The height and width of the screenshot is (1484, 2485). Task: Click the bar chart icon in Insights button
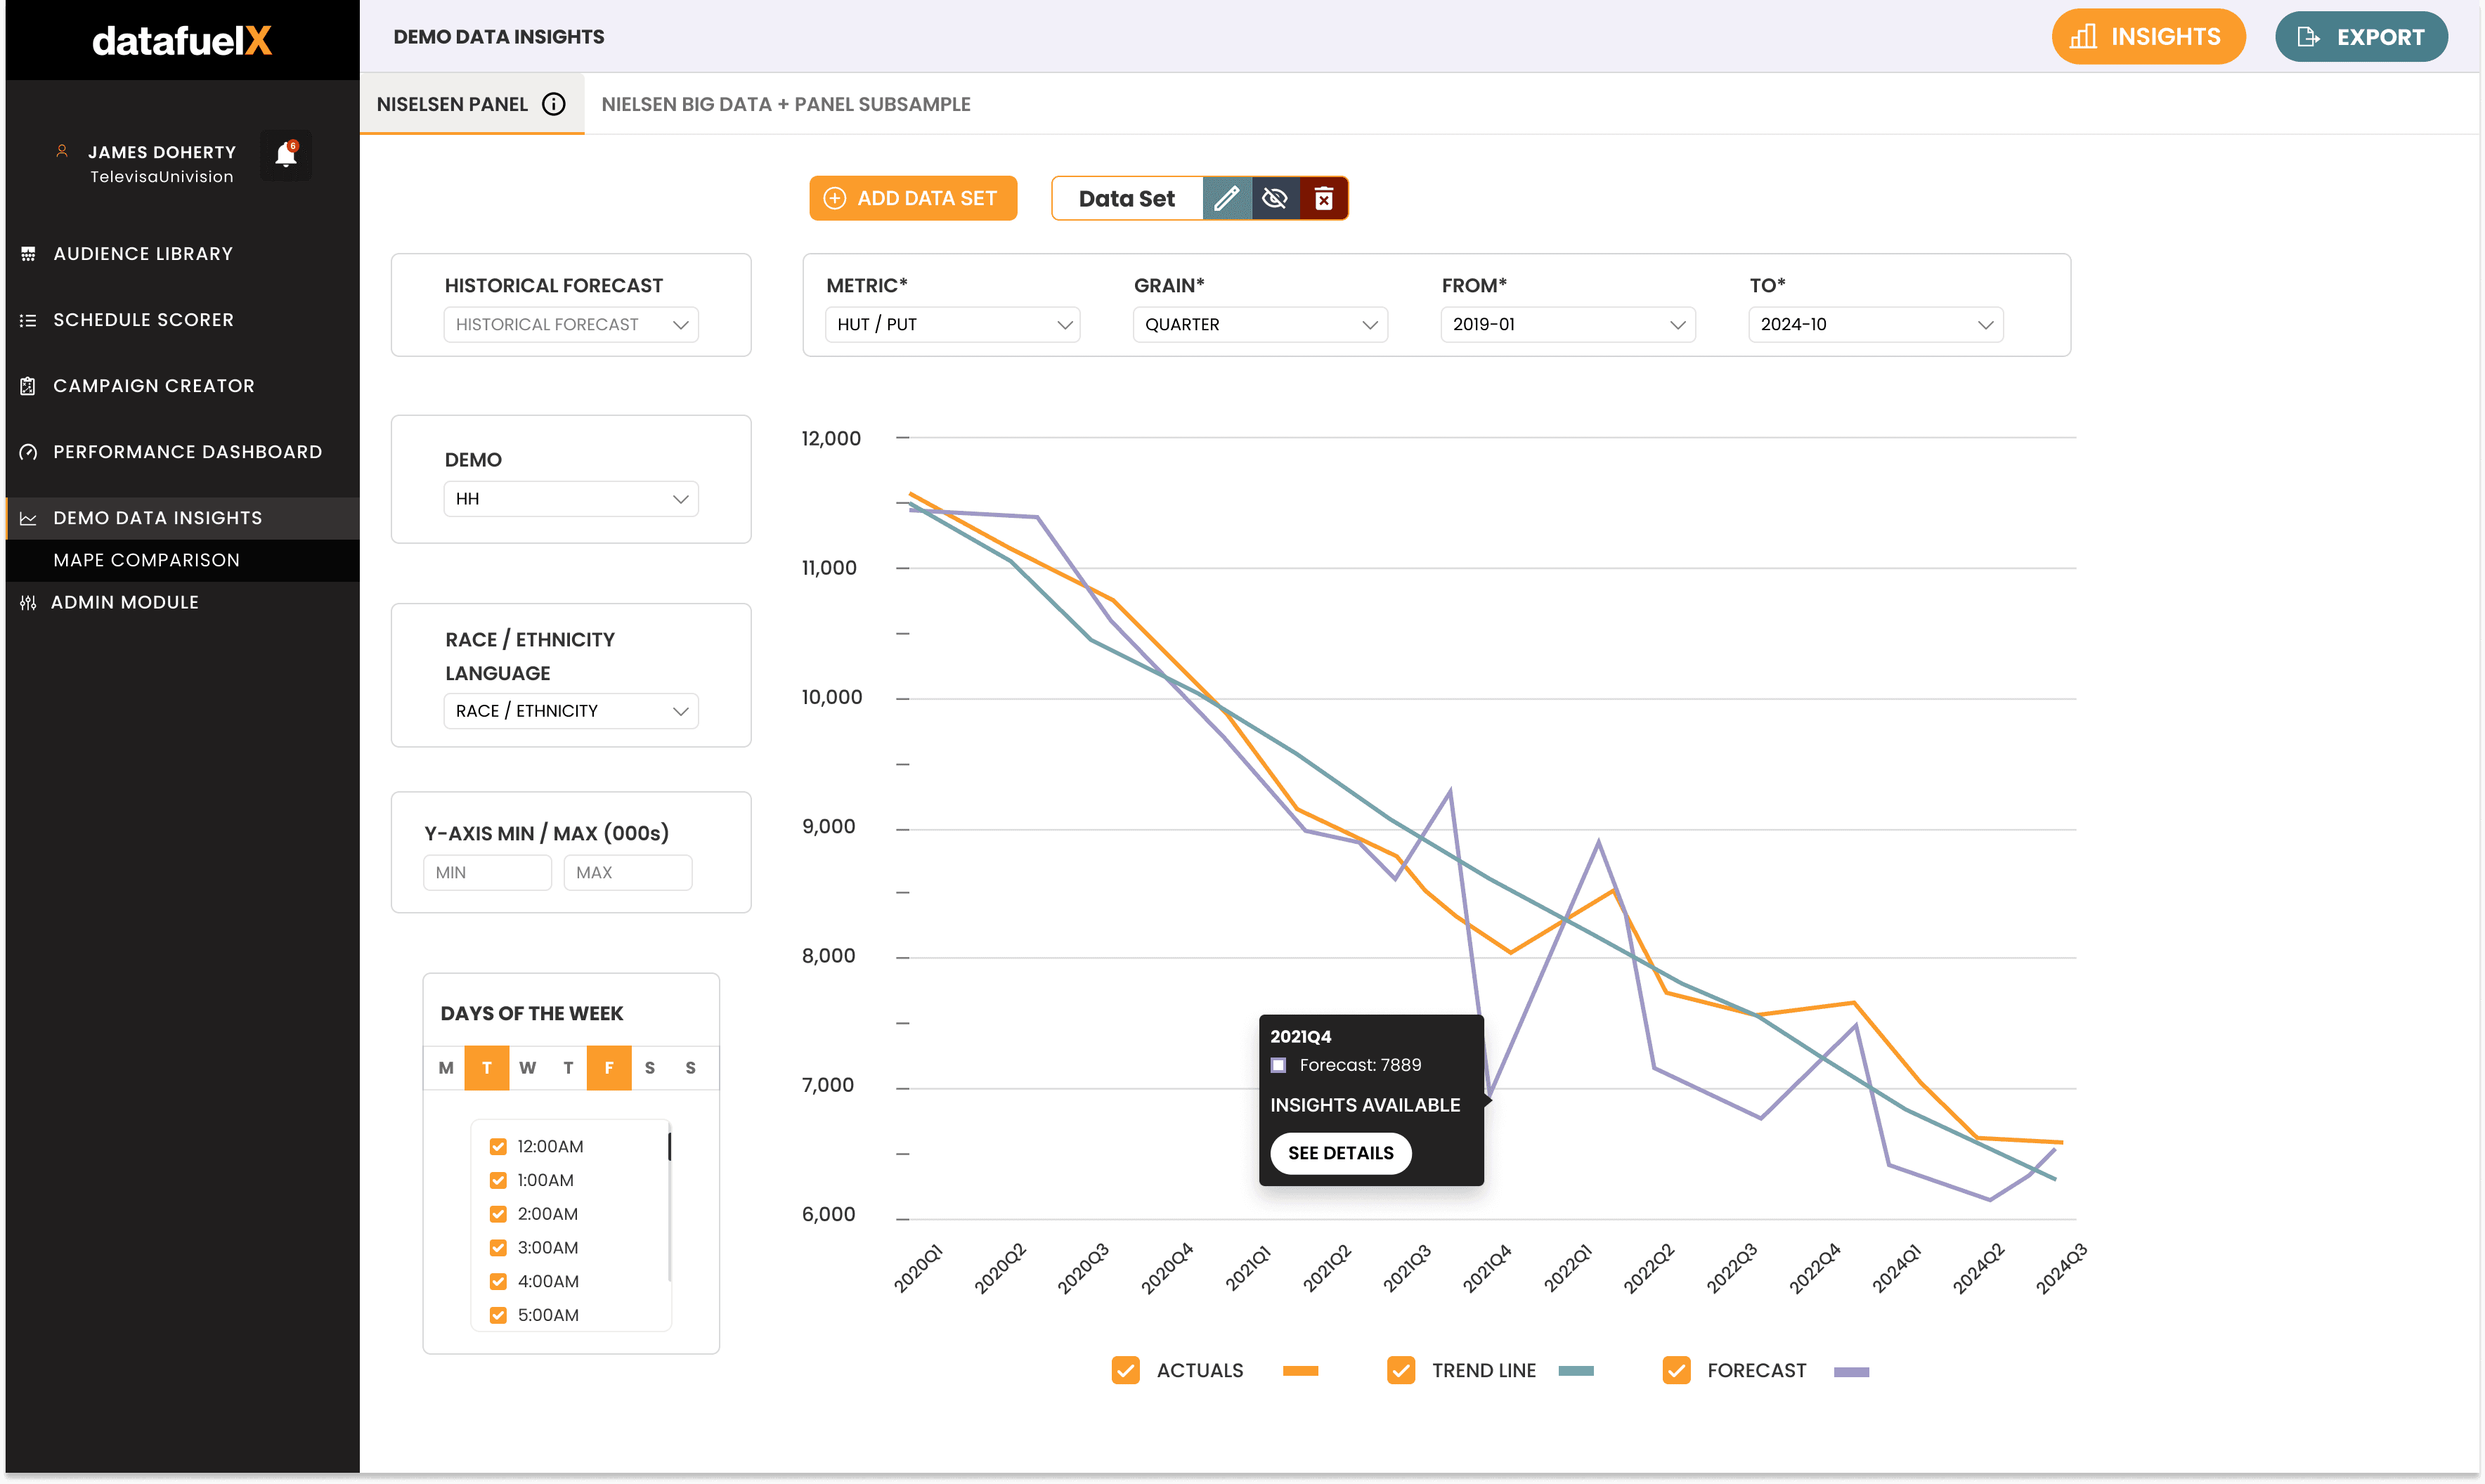[x=2083, y=37]
